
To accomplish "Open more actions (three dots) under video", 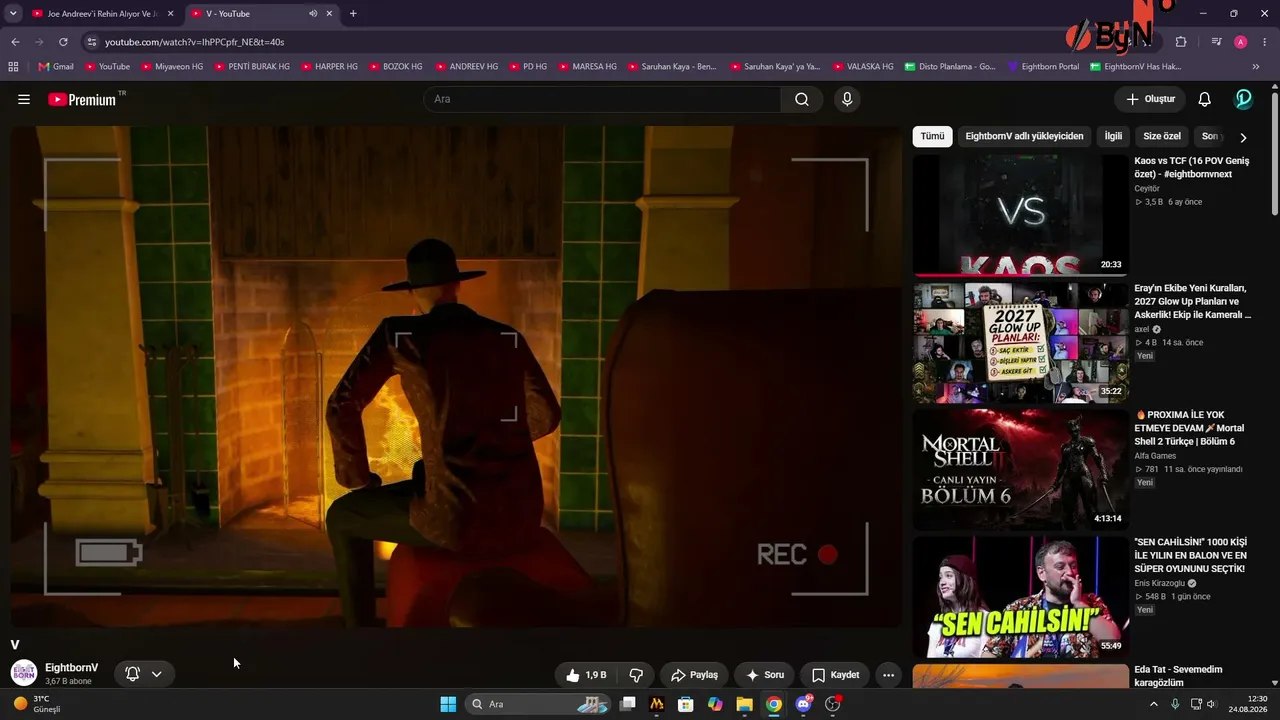I will pos(888,675).
